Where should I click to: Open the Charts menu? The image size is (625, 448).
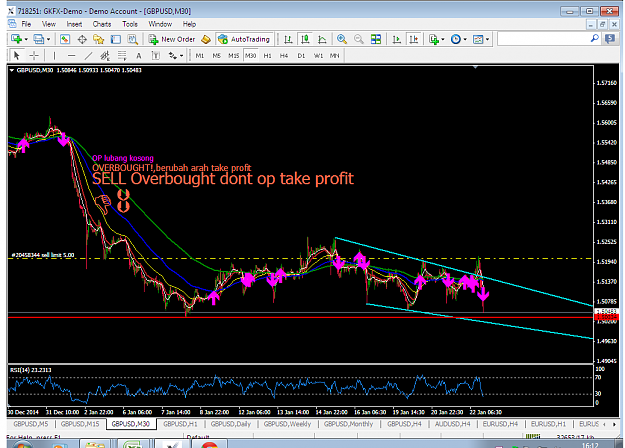coord(102,24)
